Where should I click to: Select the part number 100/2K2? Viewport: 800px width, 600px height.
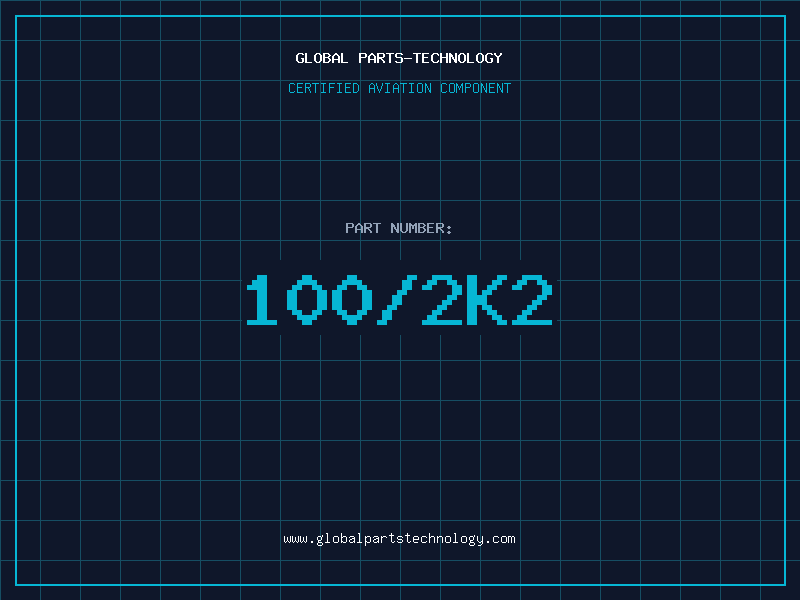point(399,299)
